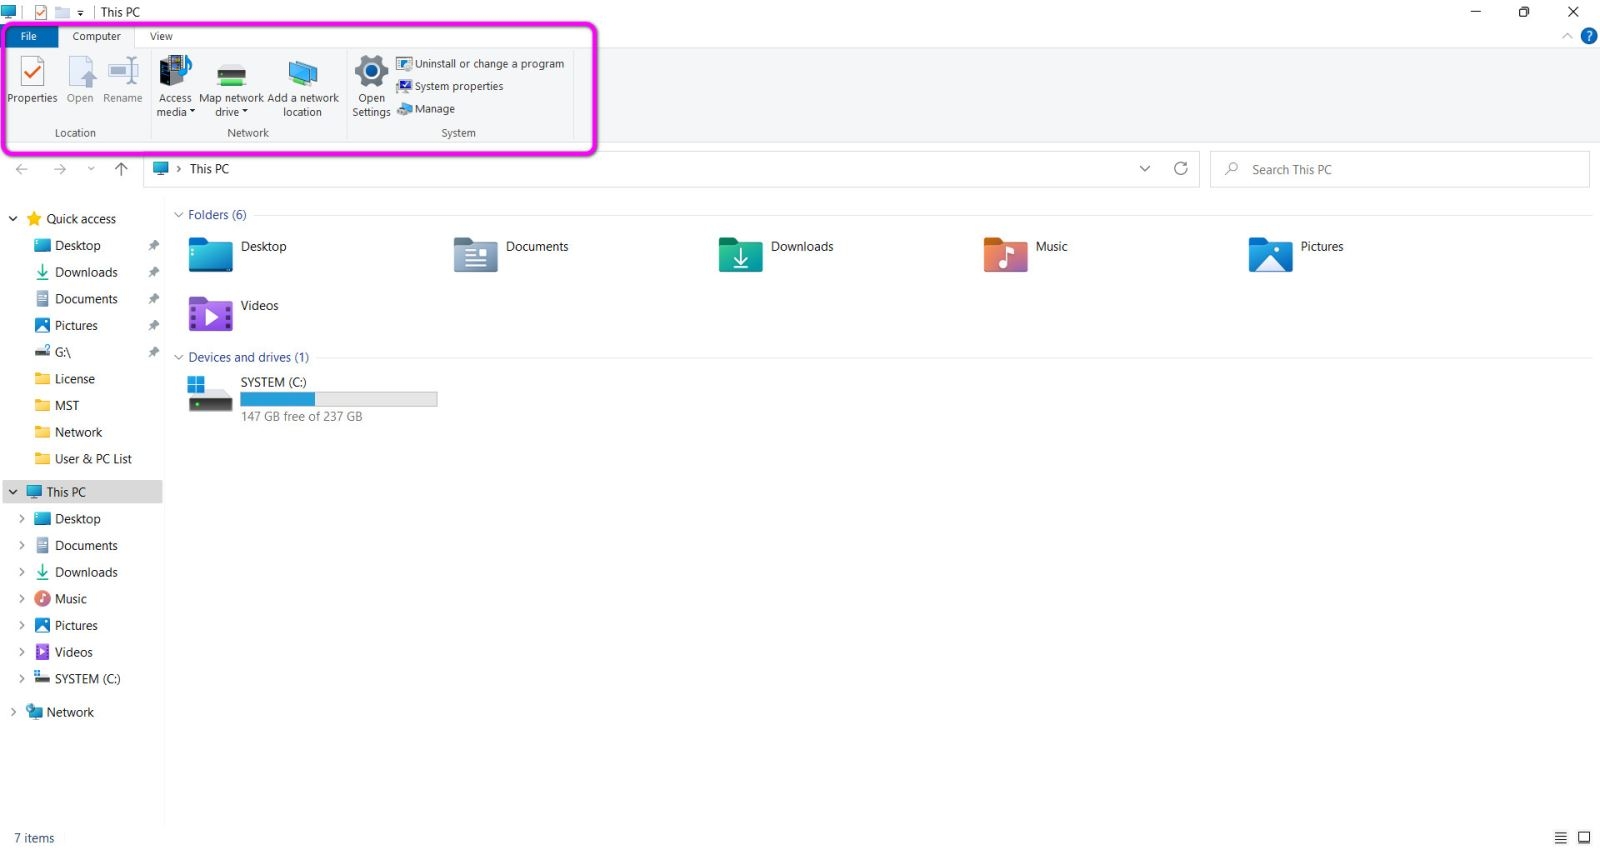Select the Pictures folder icon in content
Image resolution: width=1600 pixels, height=850 pixels.
pyautogui.click(x=1271, y=255)
